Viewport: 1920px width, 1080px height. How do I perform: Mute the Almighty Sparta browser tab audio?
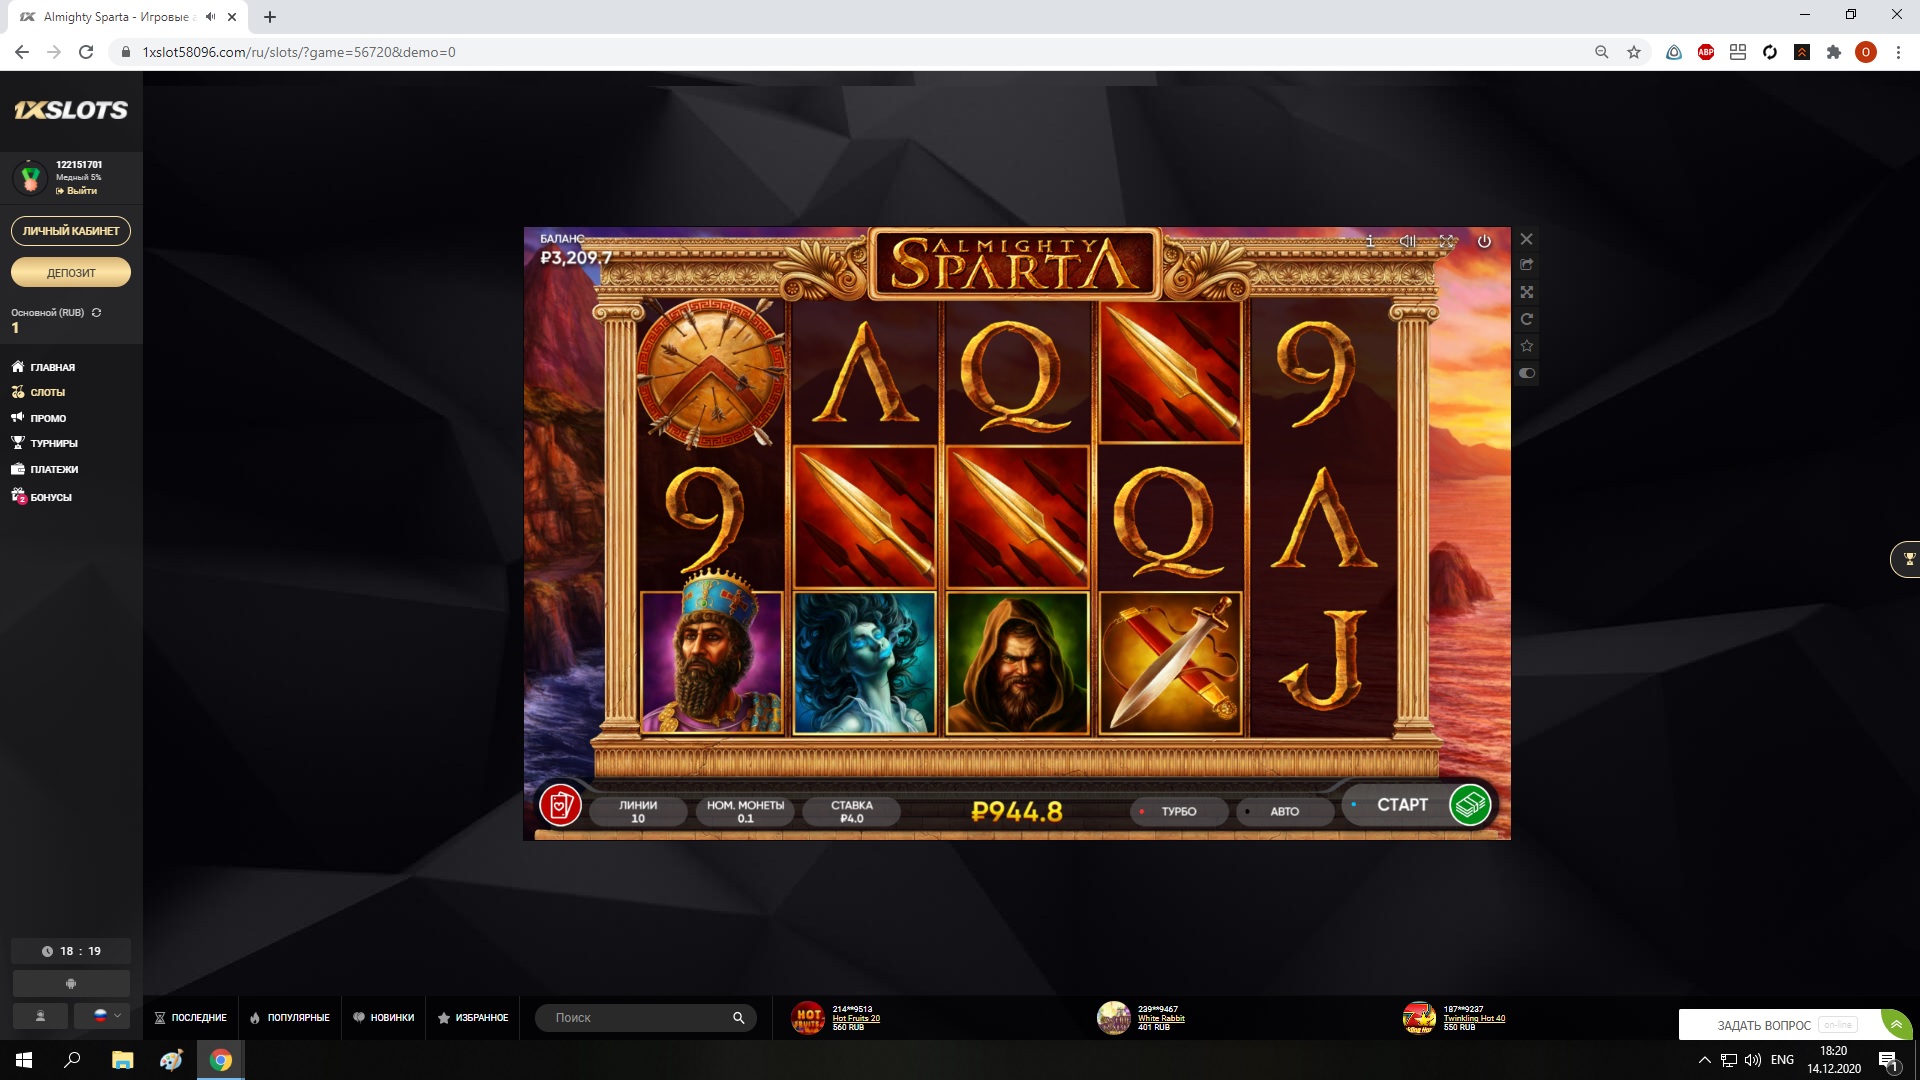point(211,17)
